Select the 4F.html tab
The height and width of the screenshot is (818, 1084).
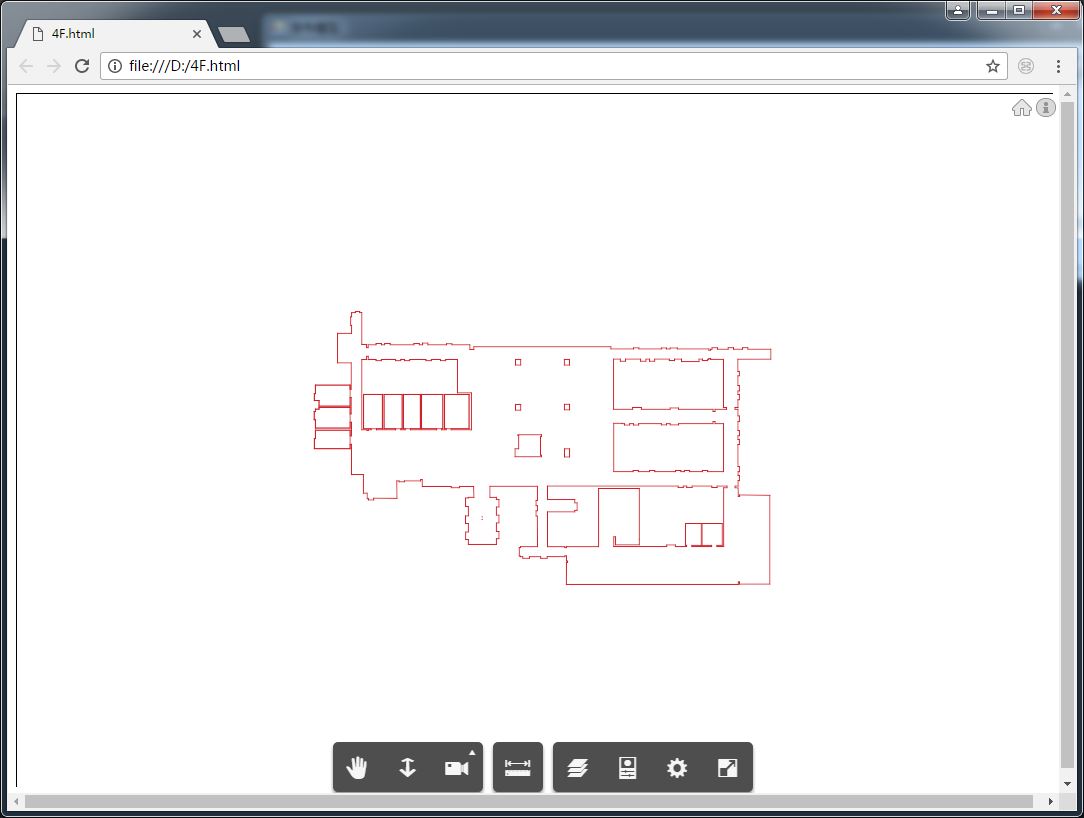tap(114, 33)
